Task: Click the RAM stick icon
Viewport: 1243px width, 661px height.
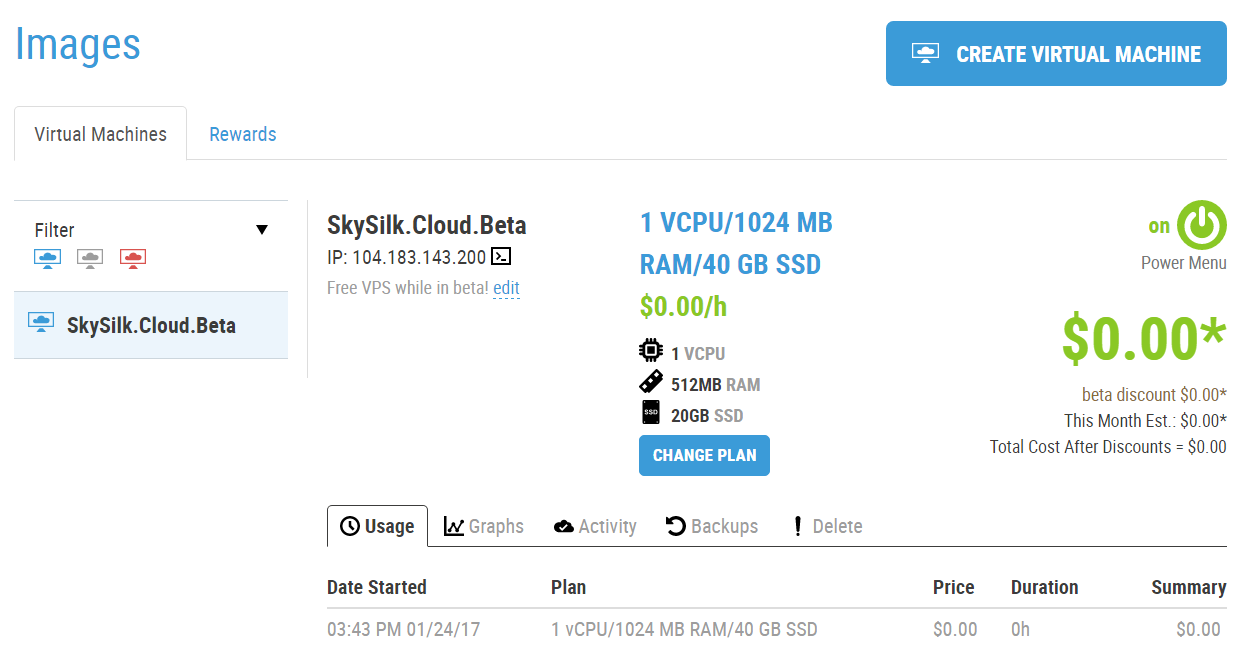Action: (651, 383)
